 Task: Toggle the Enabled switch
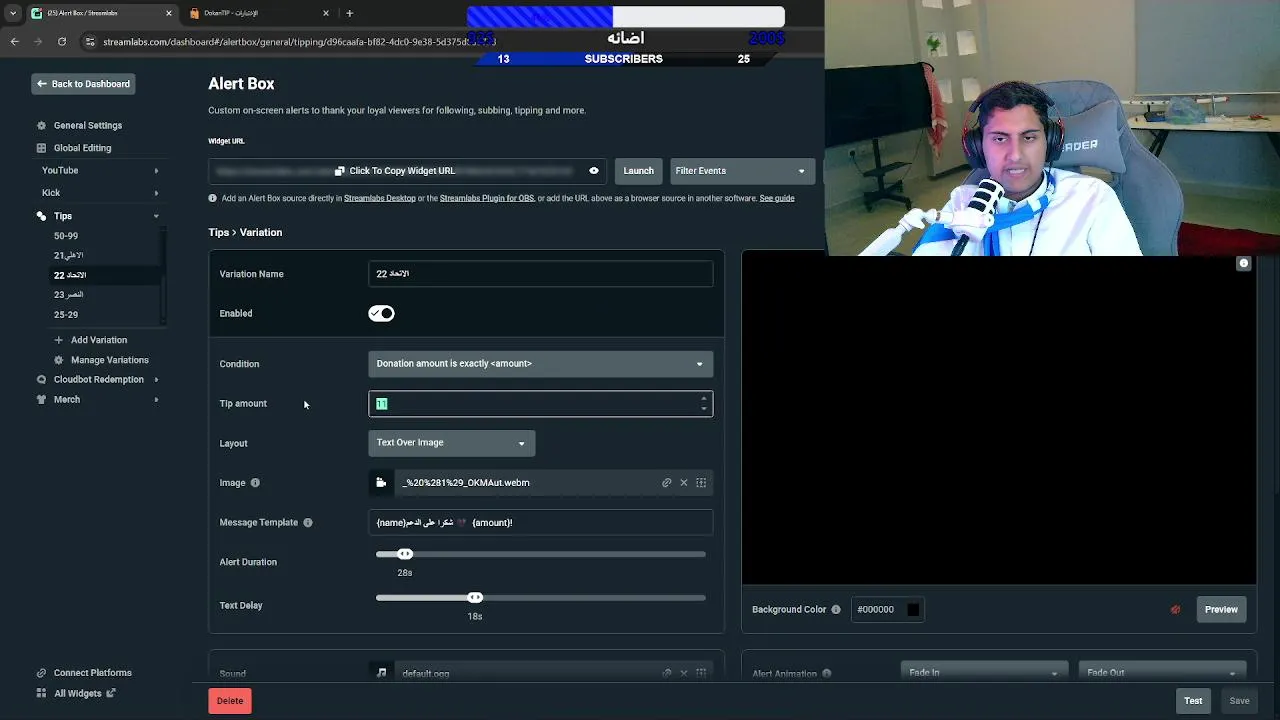click(x=381, y=314)
